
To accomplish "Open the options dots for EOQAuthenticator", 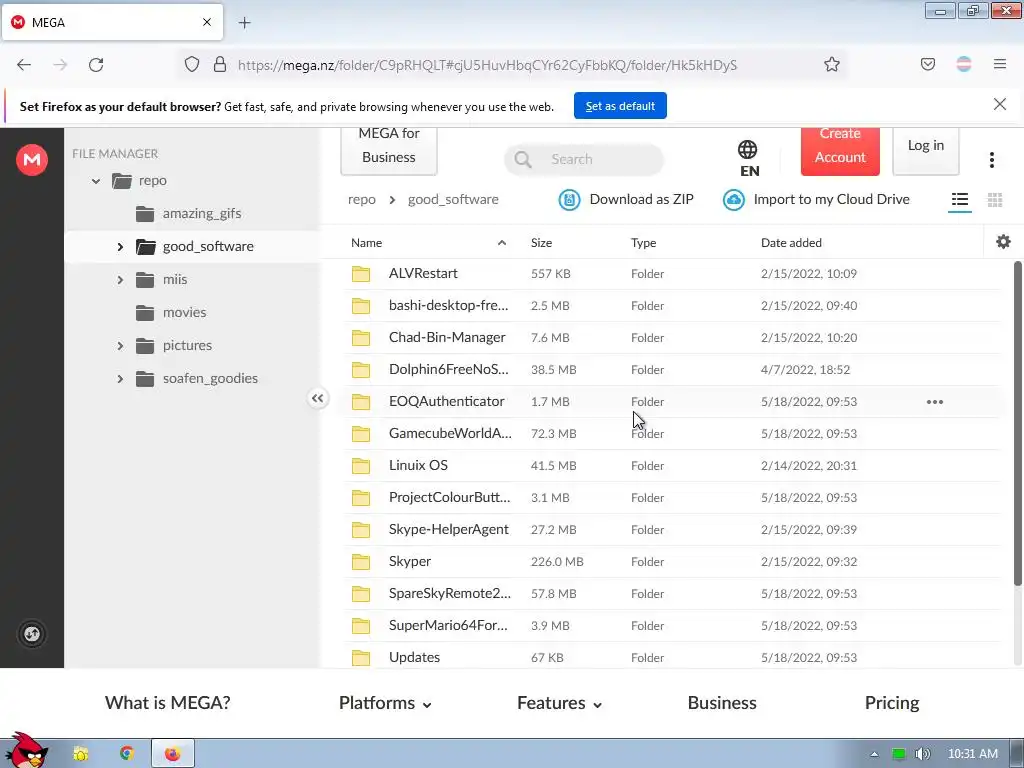I will pyautogui.click(x=935, y=402).
